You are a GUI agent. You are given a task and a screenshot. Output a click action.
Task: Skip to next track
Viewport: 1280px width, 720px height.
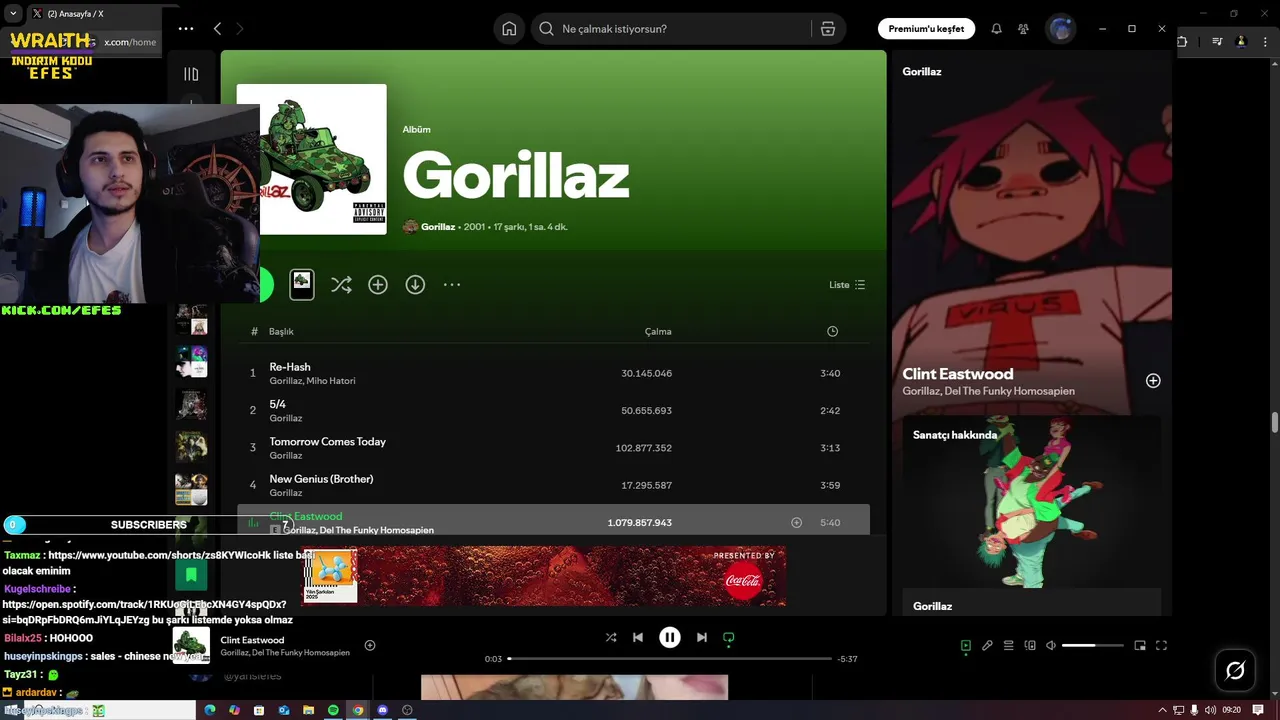(x=702, y=637)
